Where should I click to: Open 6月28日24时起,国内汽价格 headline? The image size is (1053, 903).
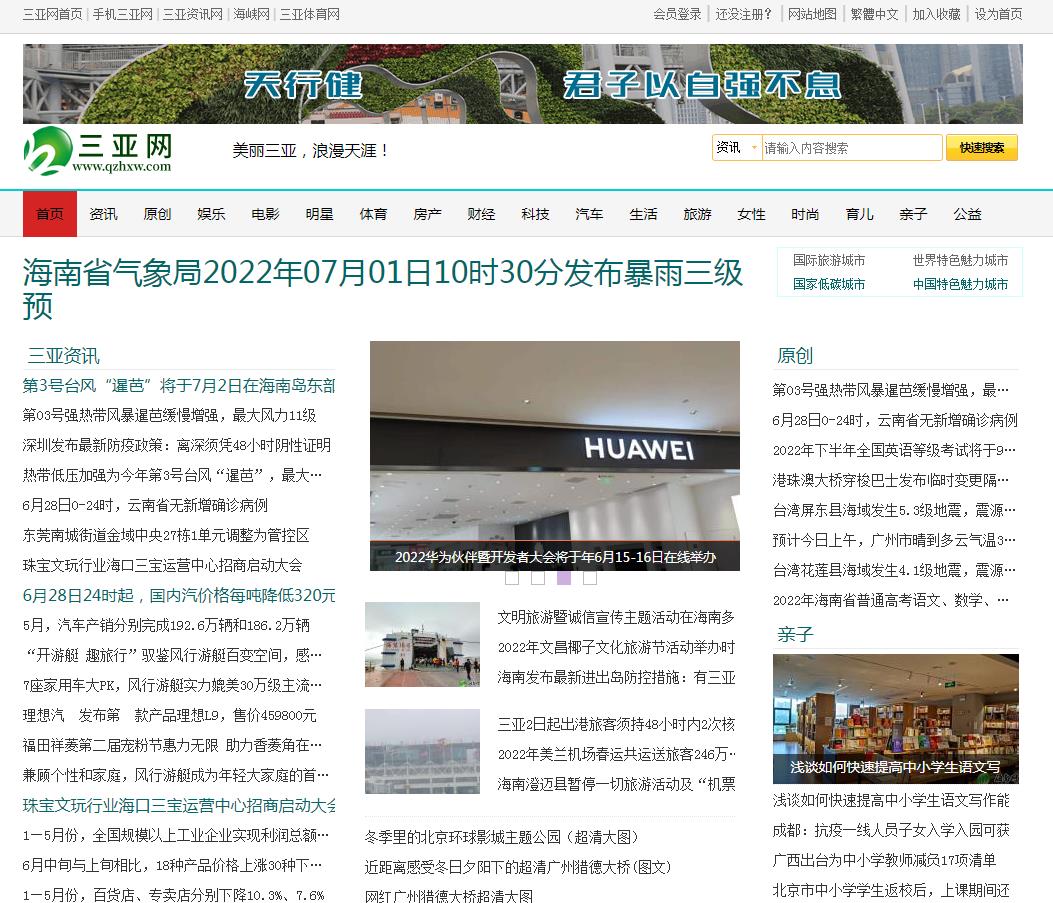179,596
